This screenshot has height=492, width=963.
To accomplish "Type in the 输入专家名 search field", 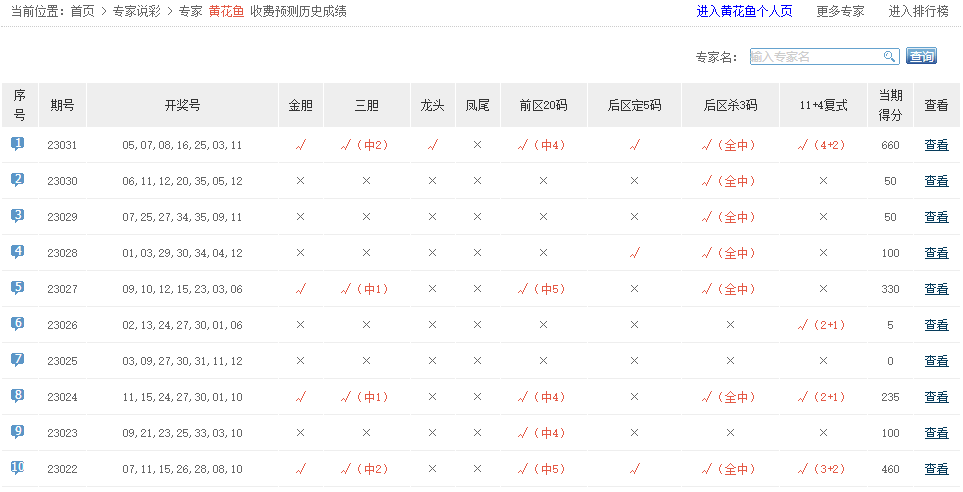I will tap(814, 57).
